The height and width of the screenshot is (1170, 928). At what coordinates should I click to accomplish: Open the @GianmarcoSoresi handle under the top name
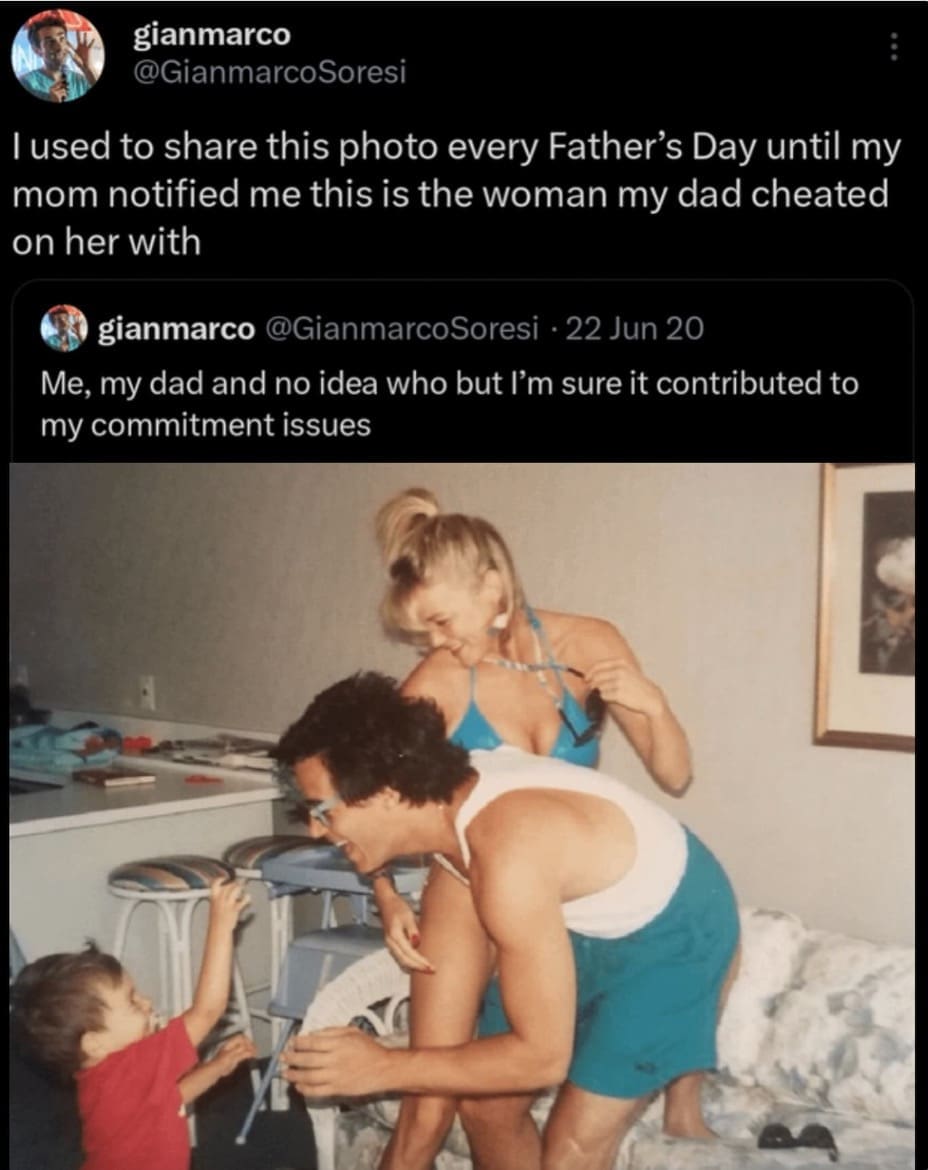(x=269, y=72)
